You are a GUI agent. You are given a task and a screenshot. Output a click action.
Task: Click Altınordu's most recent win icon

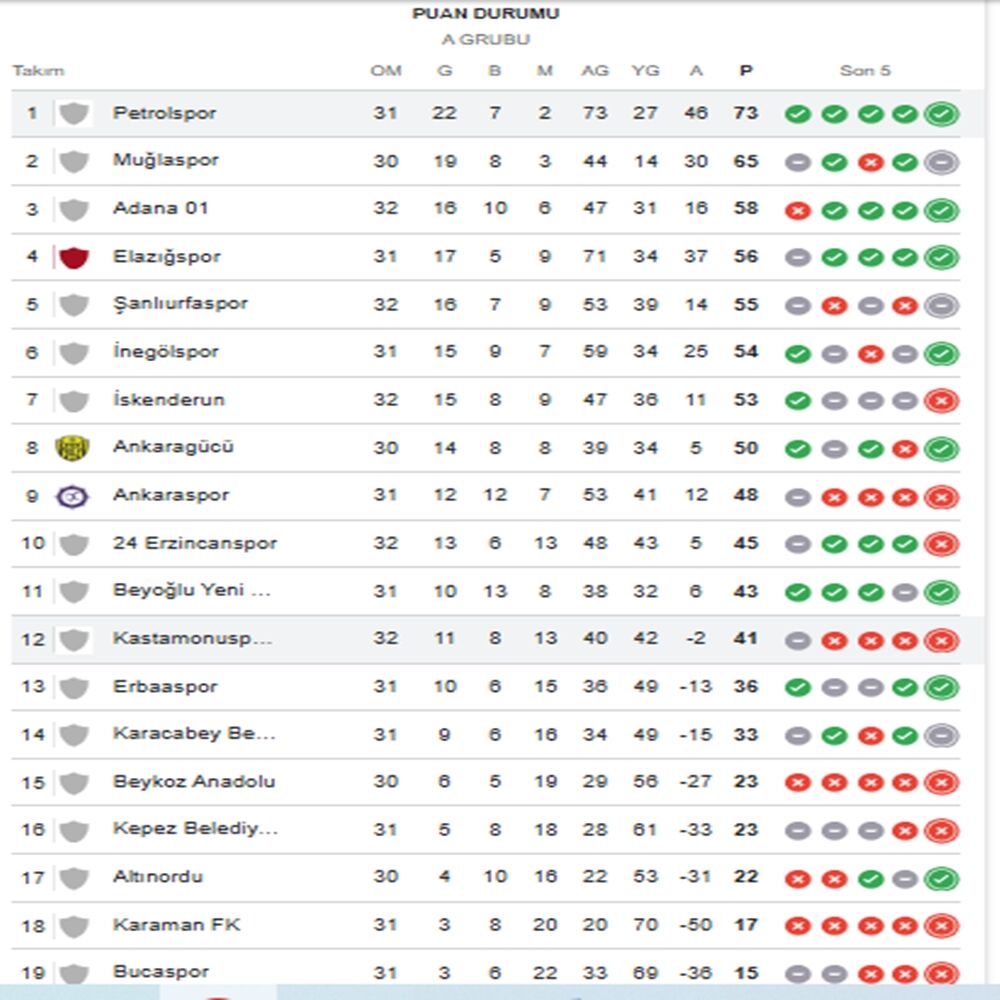point(941,879)
